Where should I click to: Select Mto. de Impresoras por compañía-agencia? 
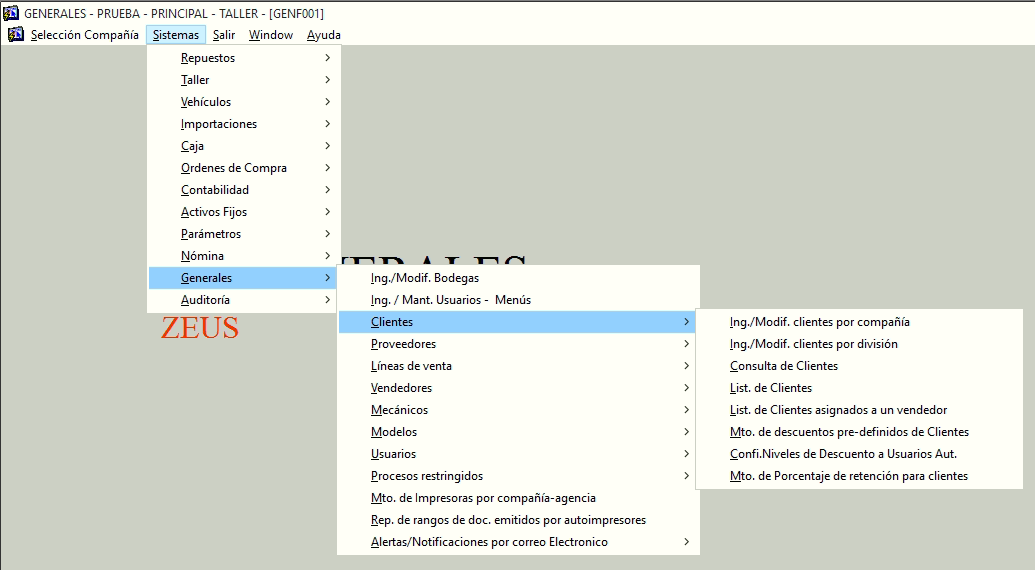483,498
